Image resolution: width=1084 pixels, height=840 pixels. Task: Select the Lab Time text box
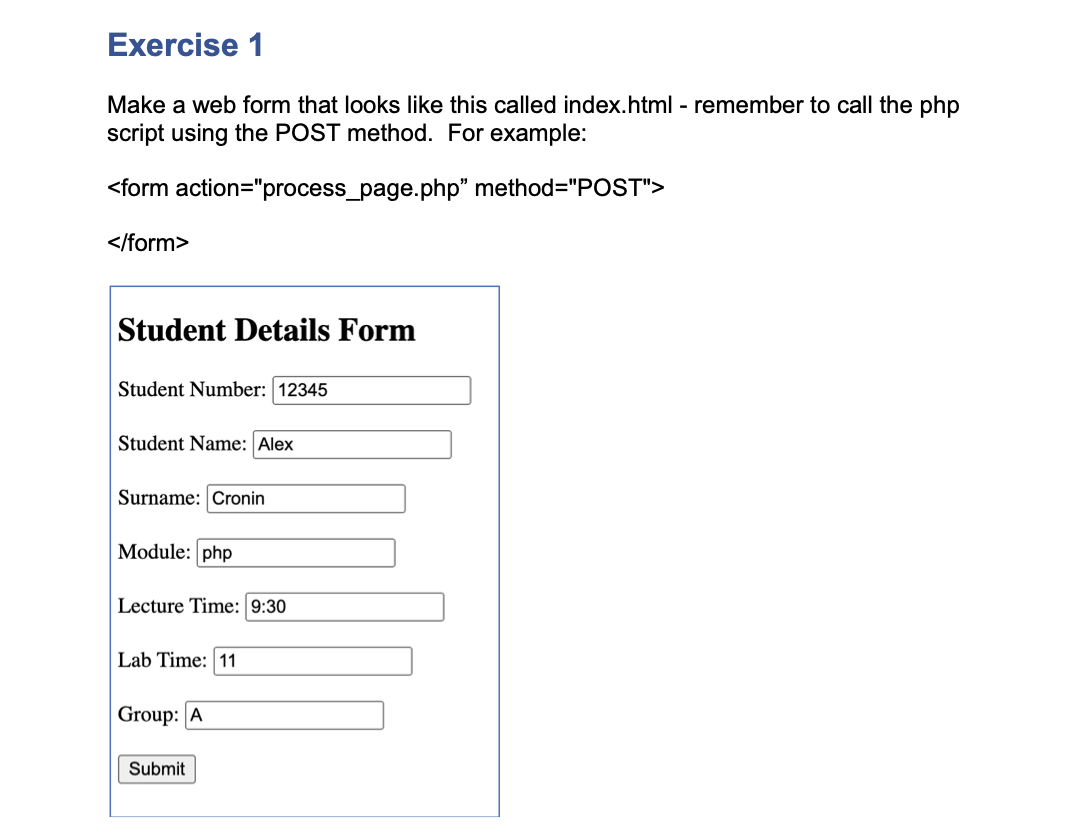[x=311, y=660]
